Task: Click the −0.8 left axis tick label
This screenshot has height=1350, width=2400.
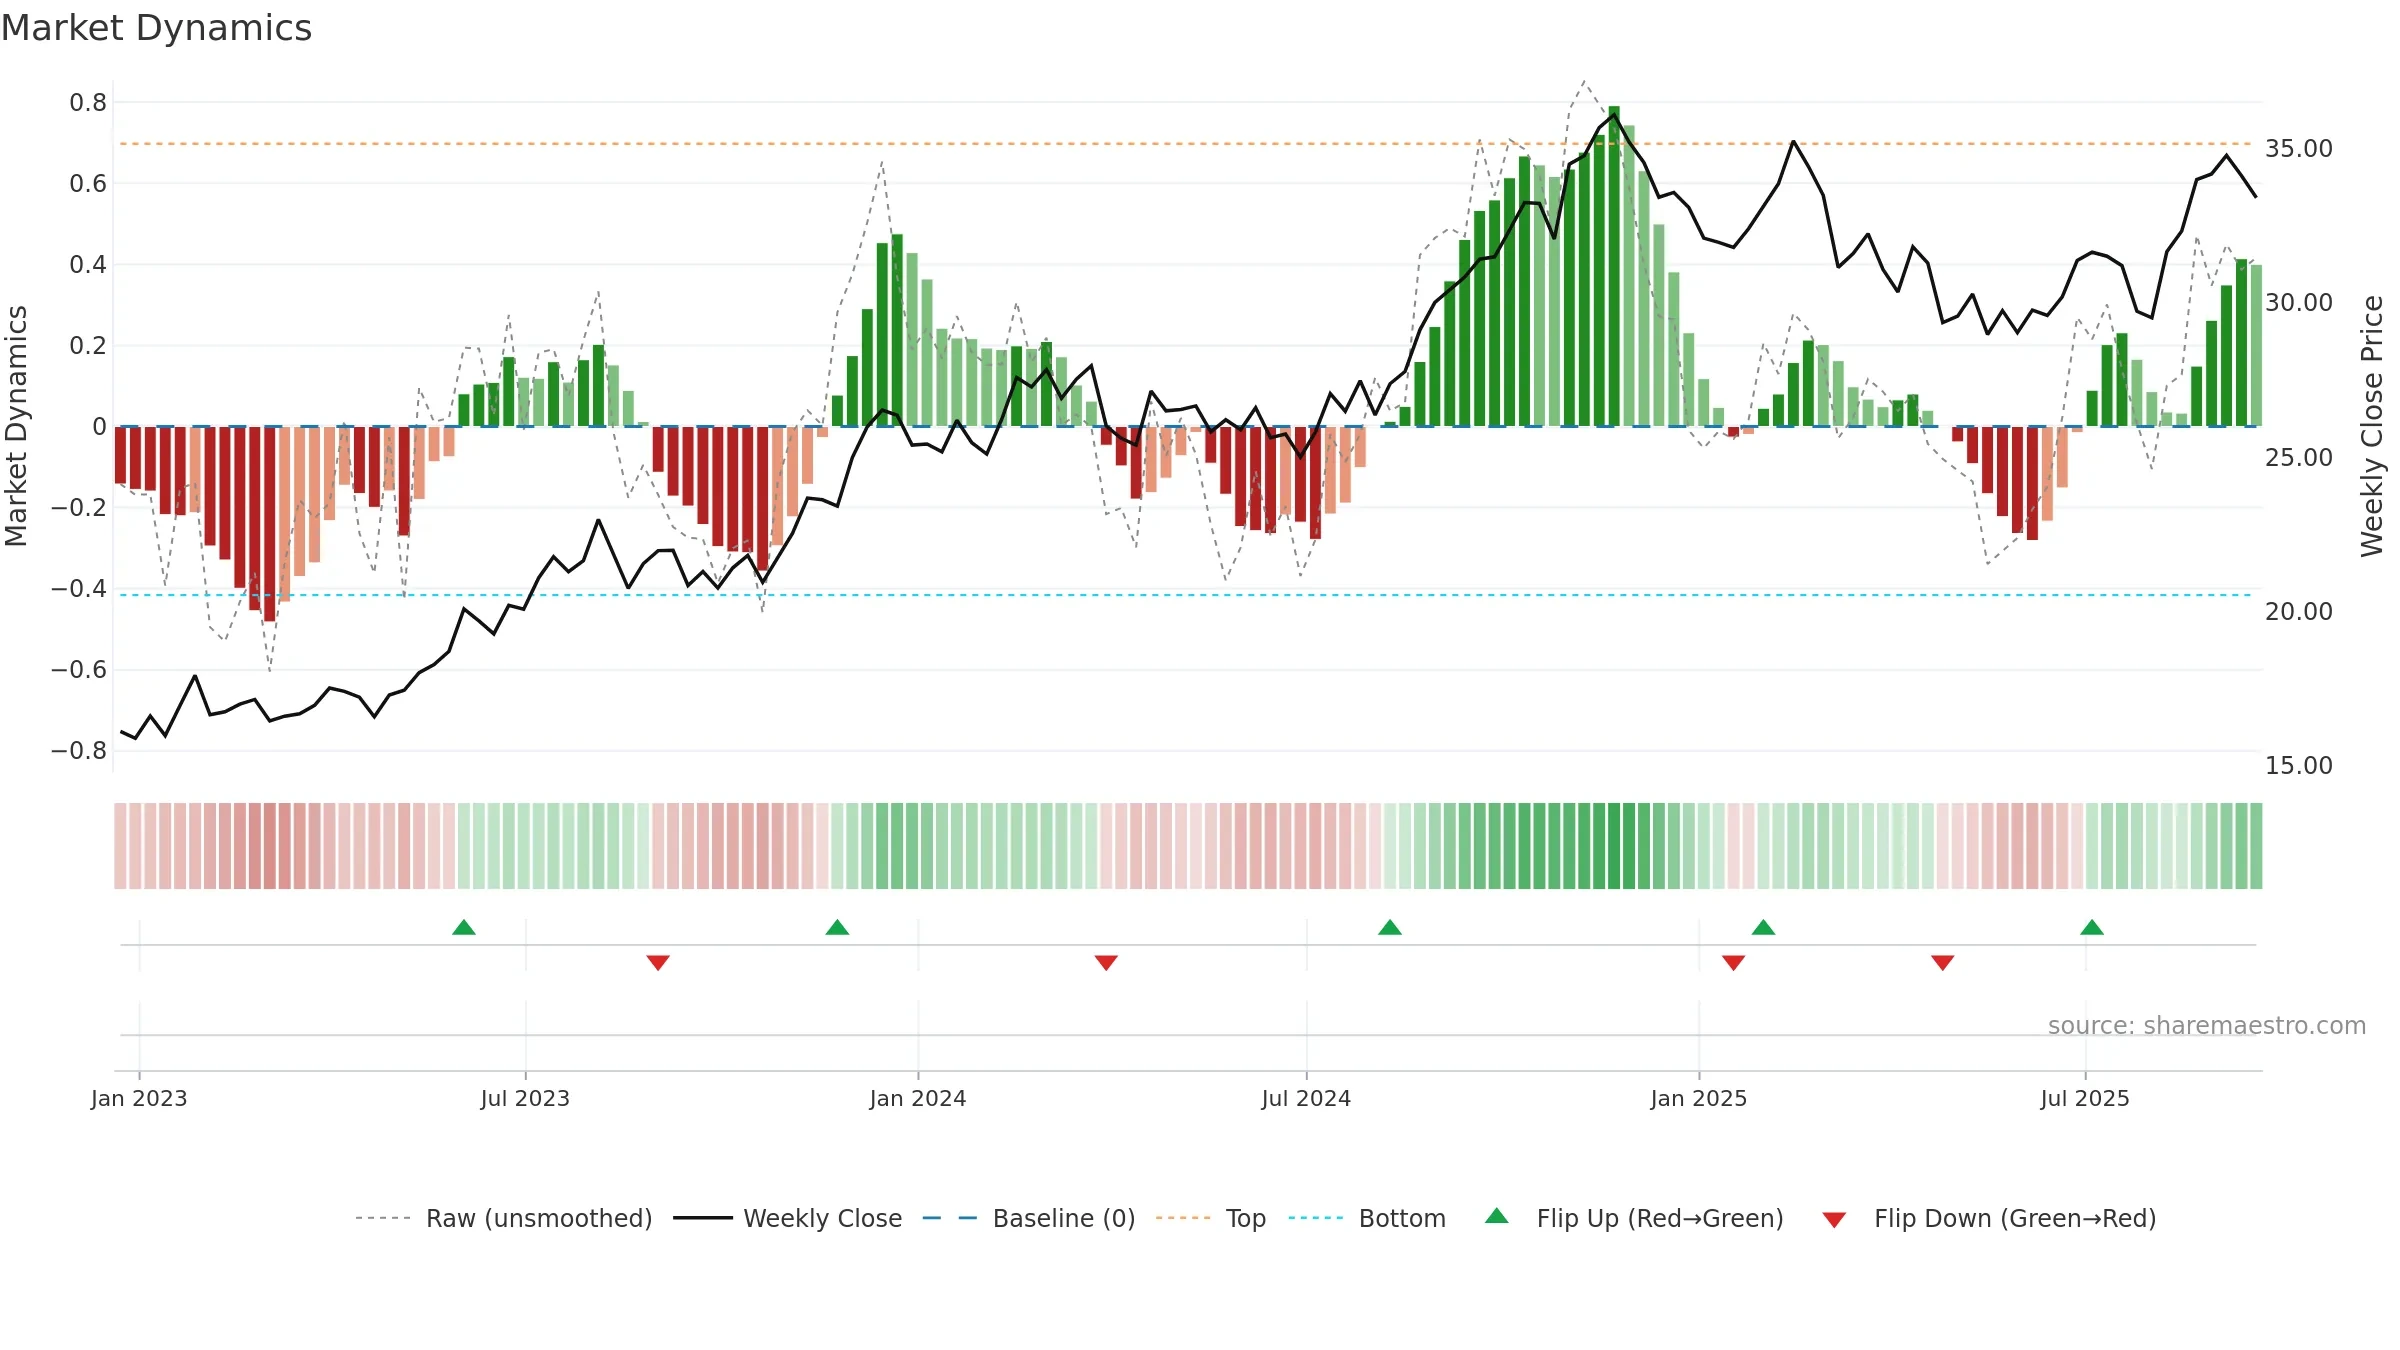Action: (x=79, y=751)
